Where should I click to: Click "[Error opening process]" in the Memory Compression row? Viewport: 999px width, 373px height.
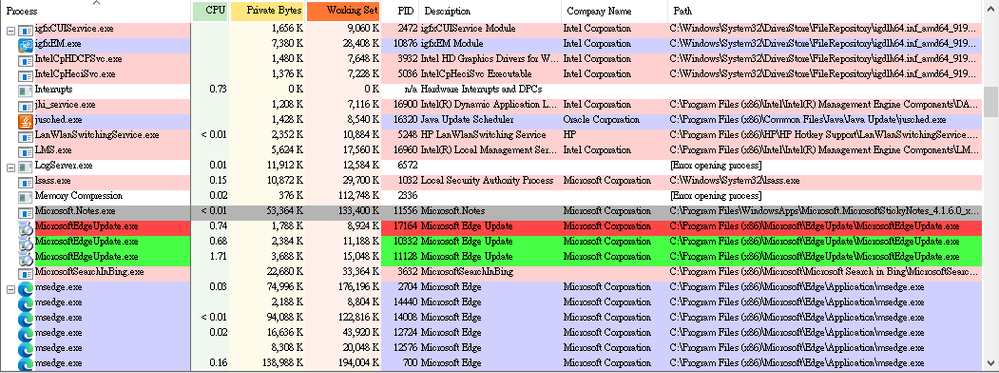[715, 196]
